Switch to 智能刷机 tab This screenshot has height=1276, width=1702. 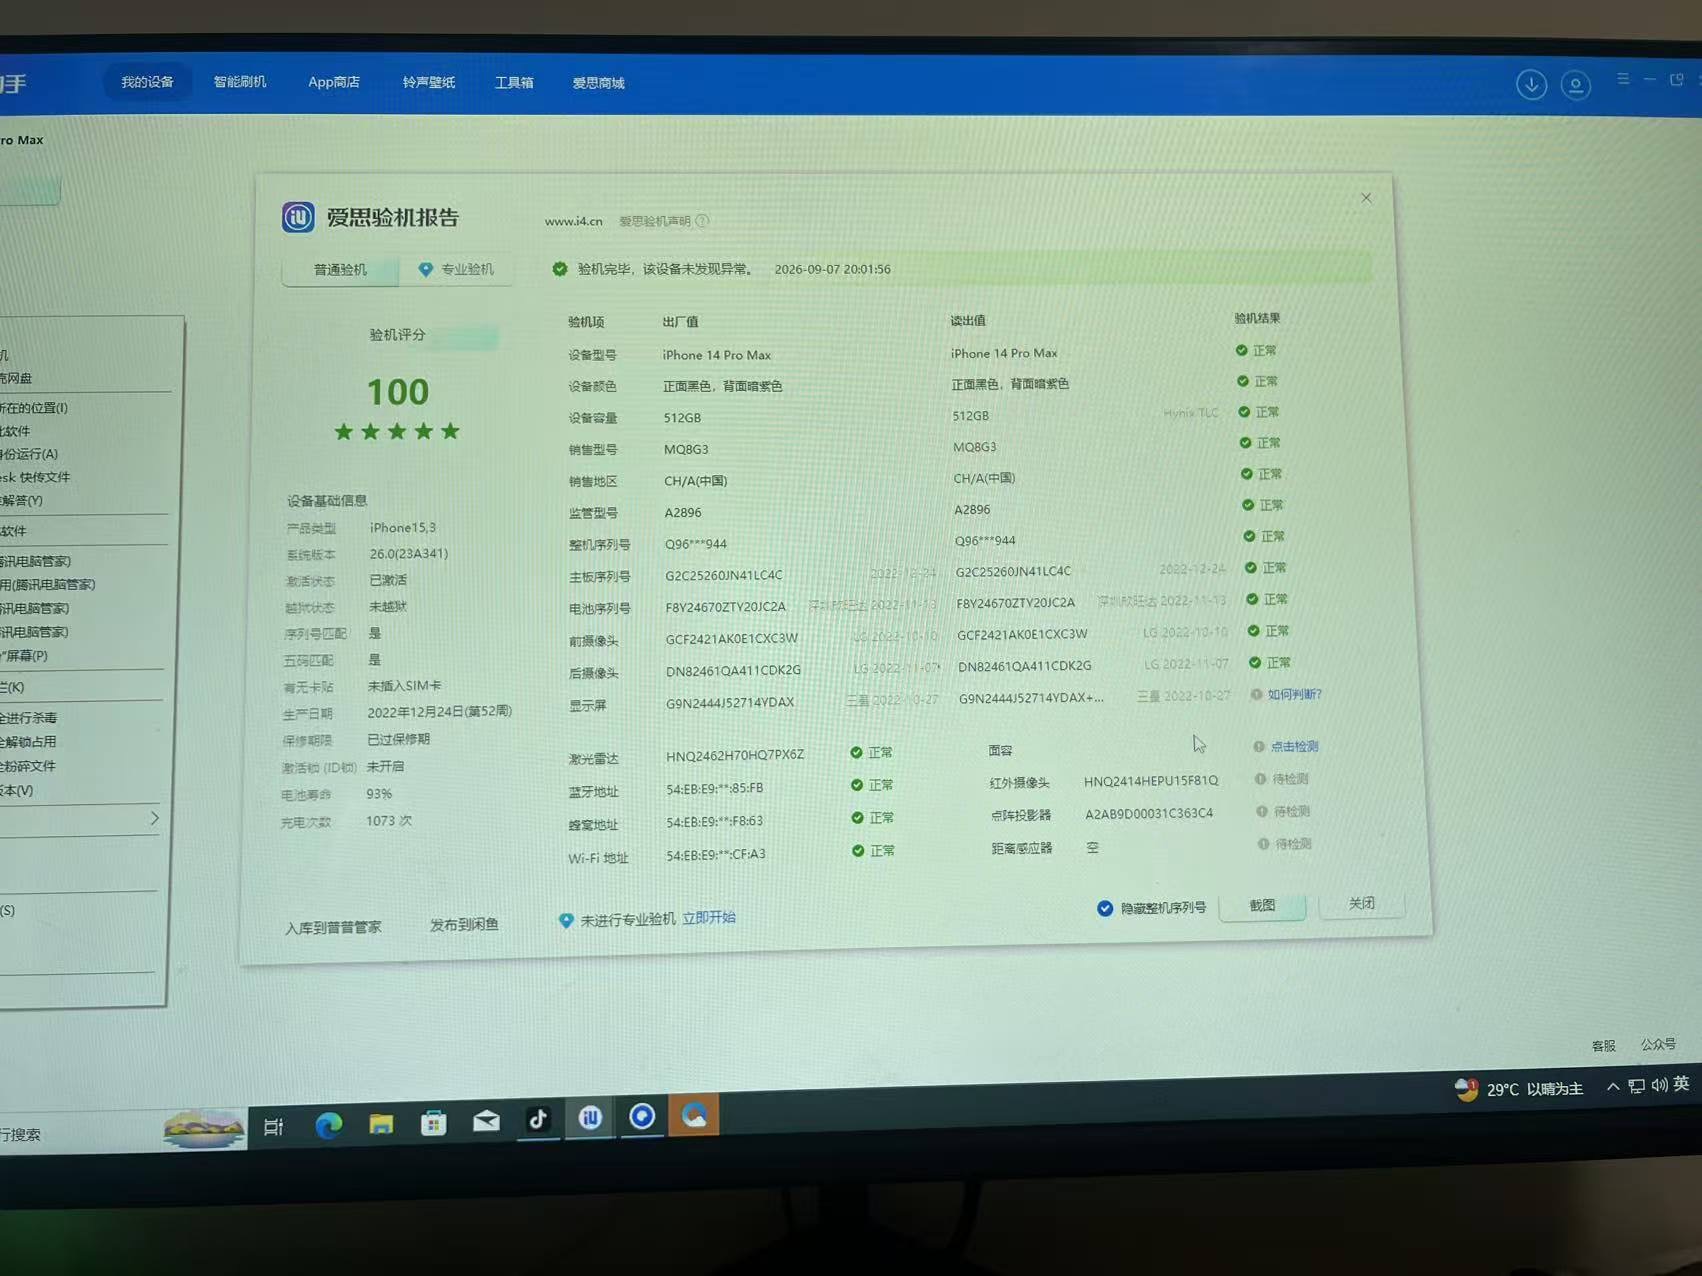click(240, 82)
